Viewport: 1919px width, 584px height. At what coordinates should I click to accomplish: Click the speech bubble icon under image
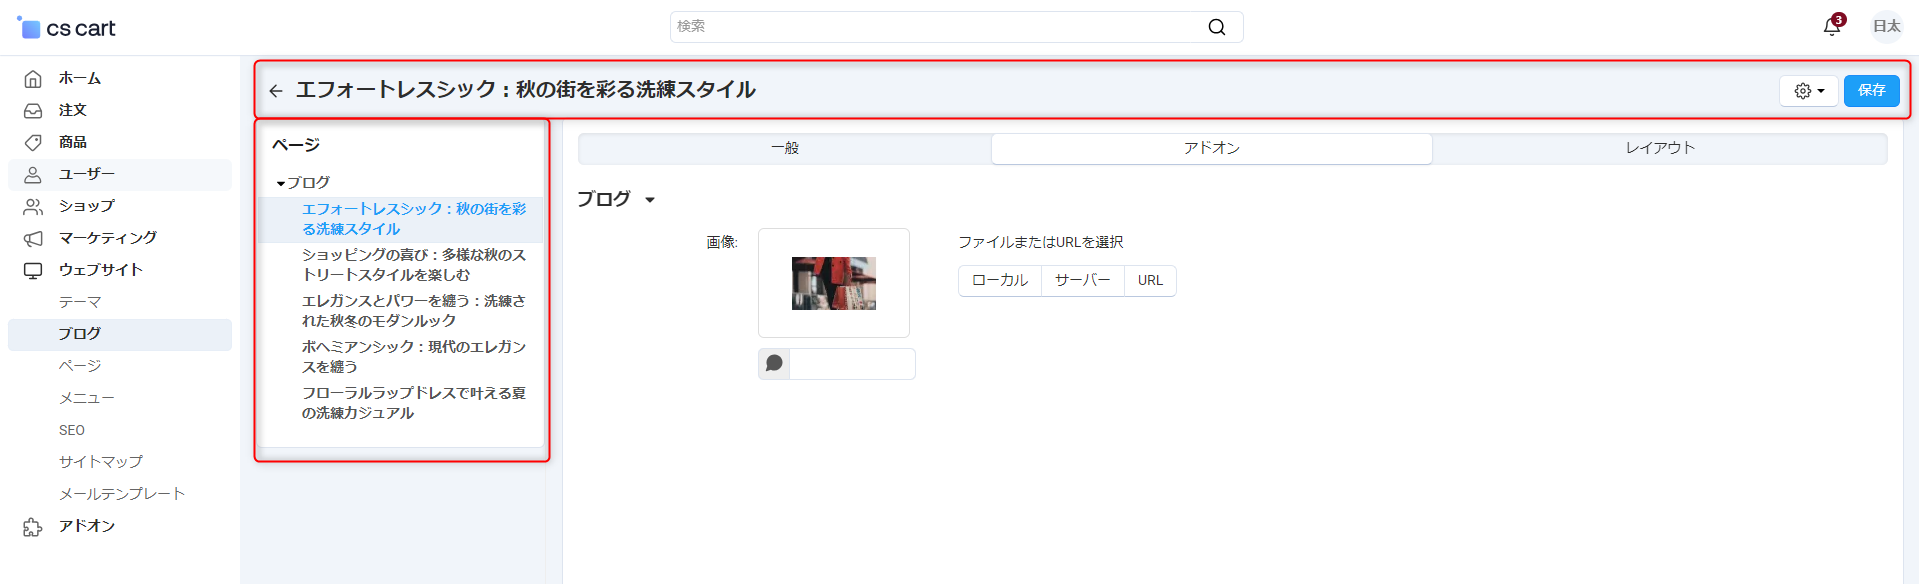774,364
